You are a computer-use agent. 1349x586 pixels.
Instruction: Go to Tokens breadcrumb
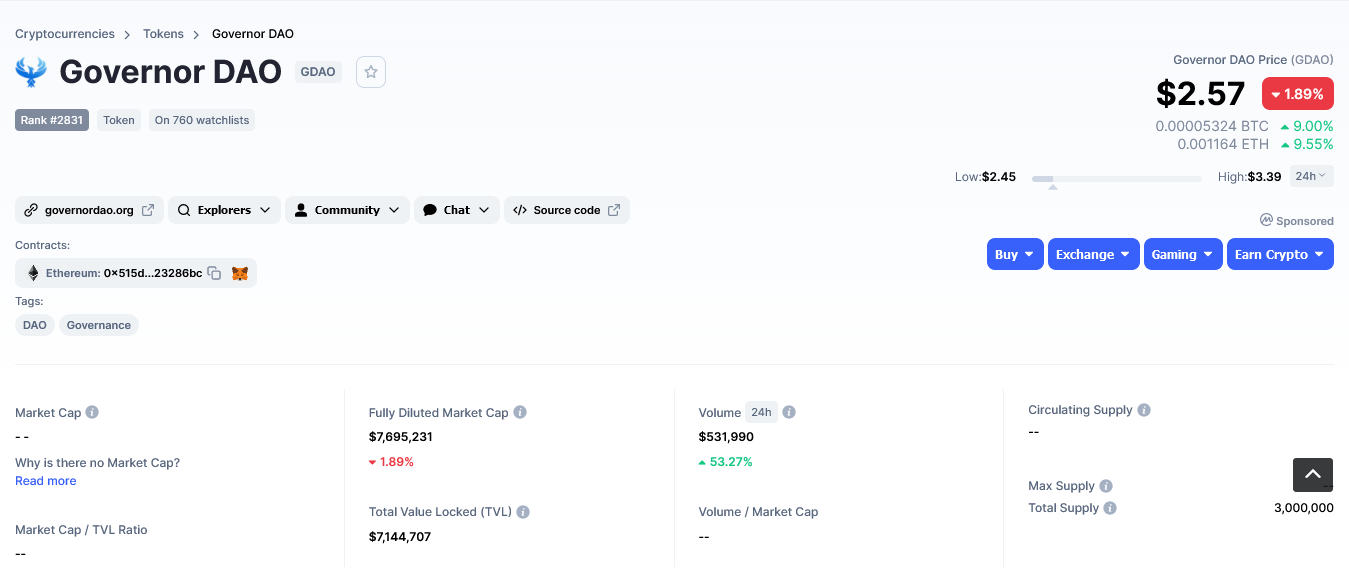[x=163, y=34]
